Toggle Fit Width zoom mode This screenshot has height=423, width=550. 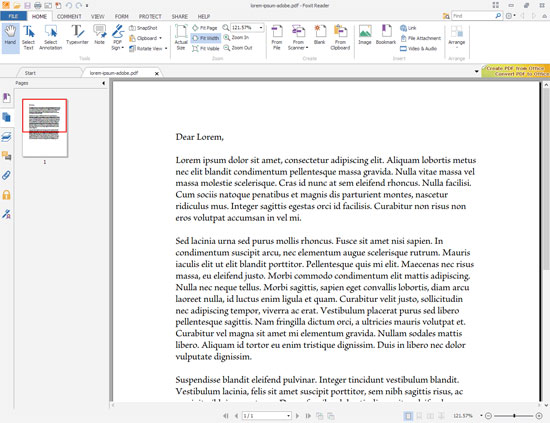pyautogui.click(x=206, y=38)
